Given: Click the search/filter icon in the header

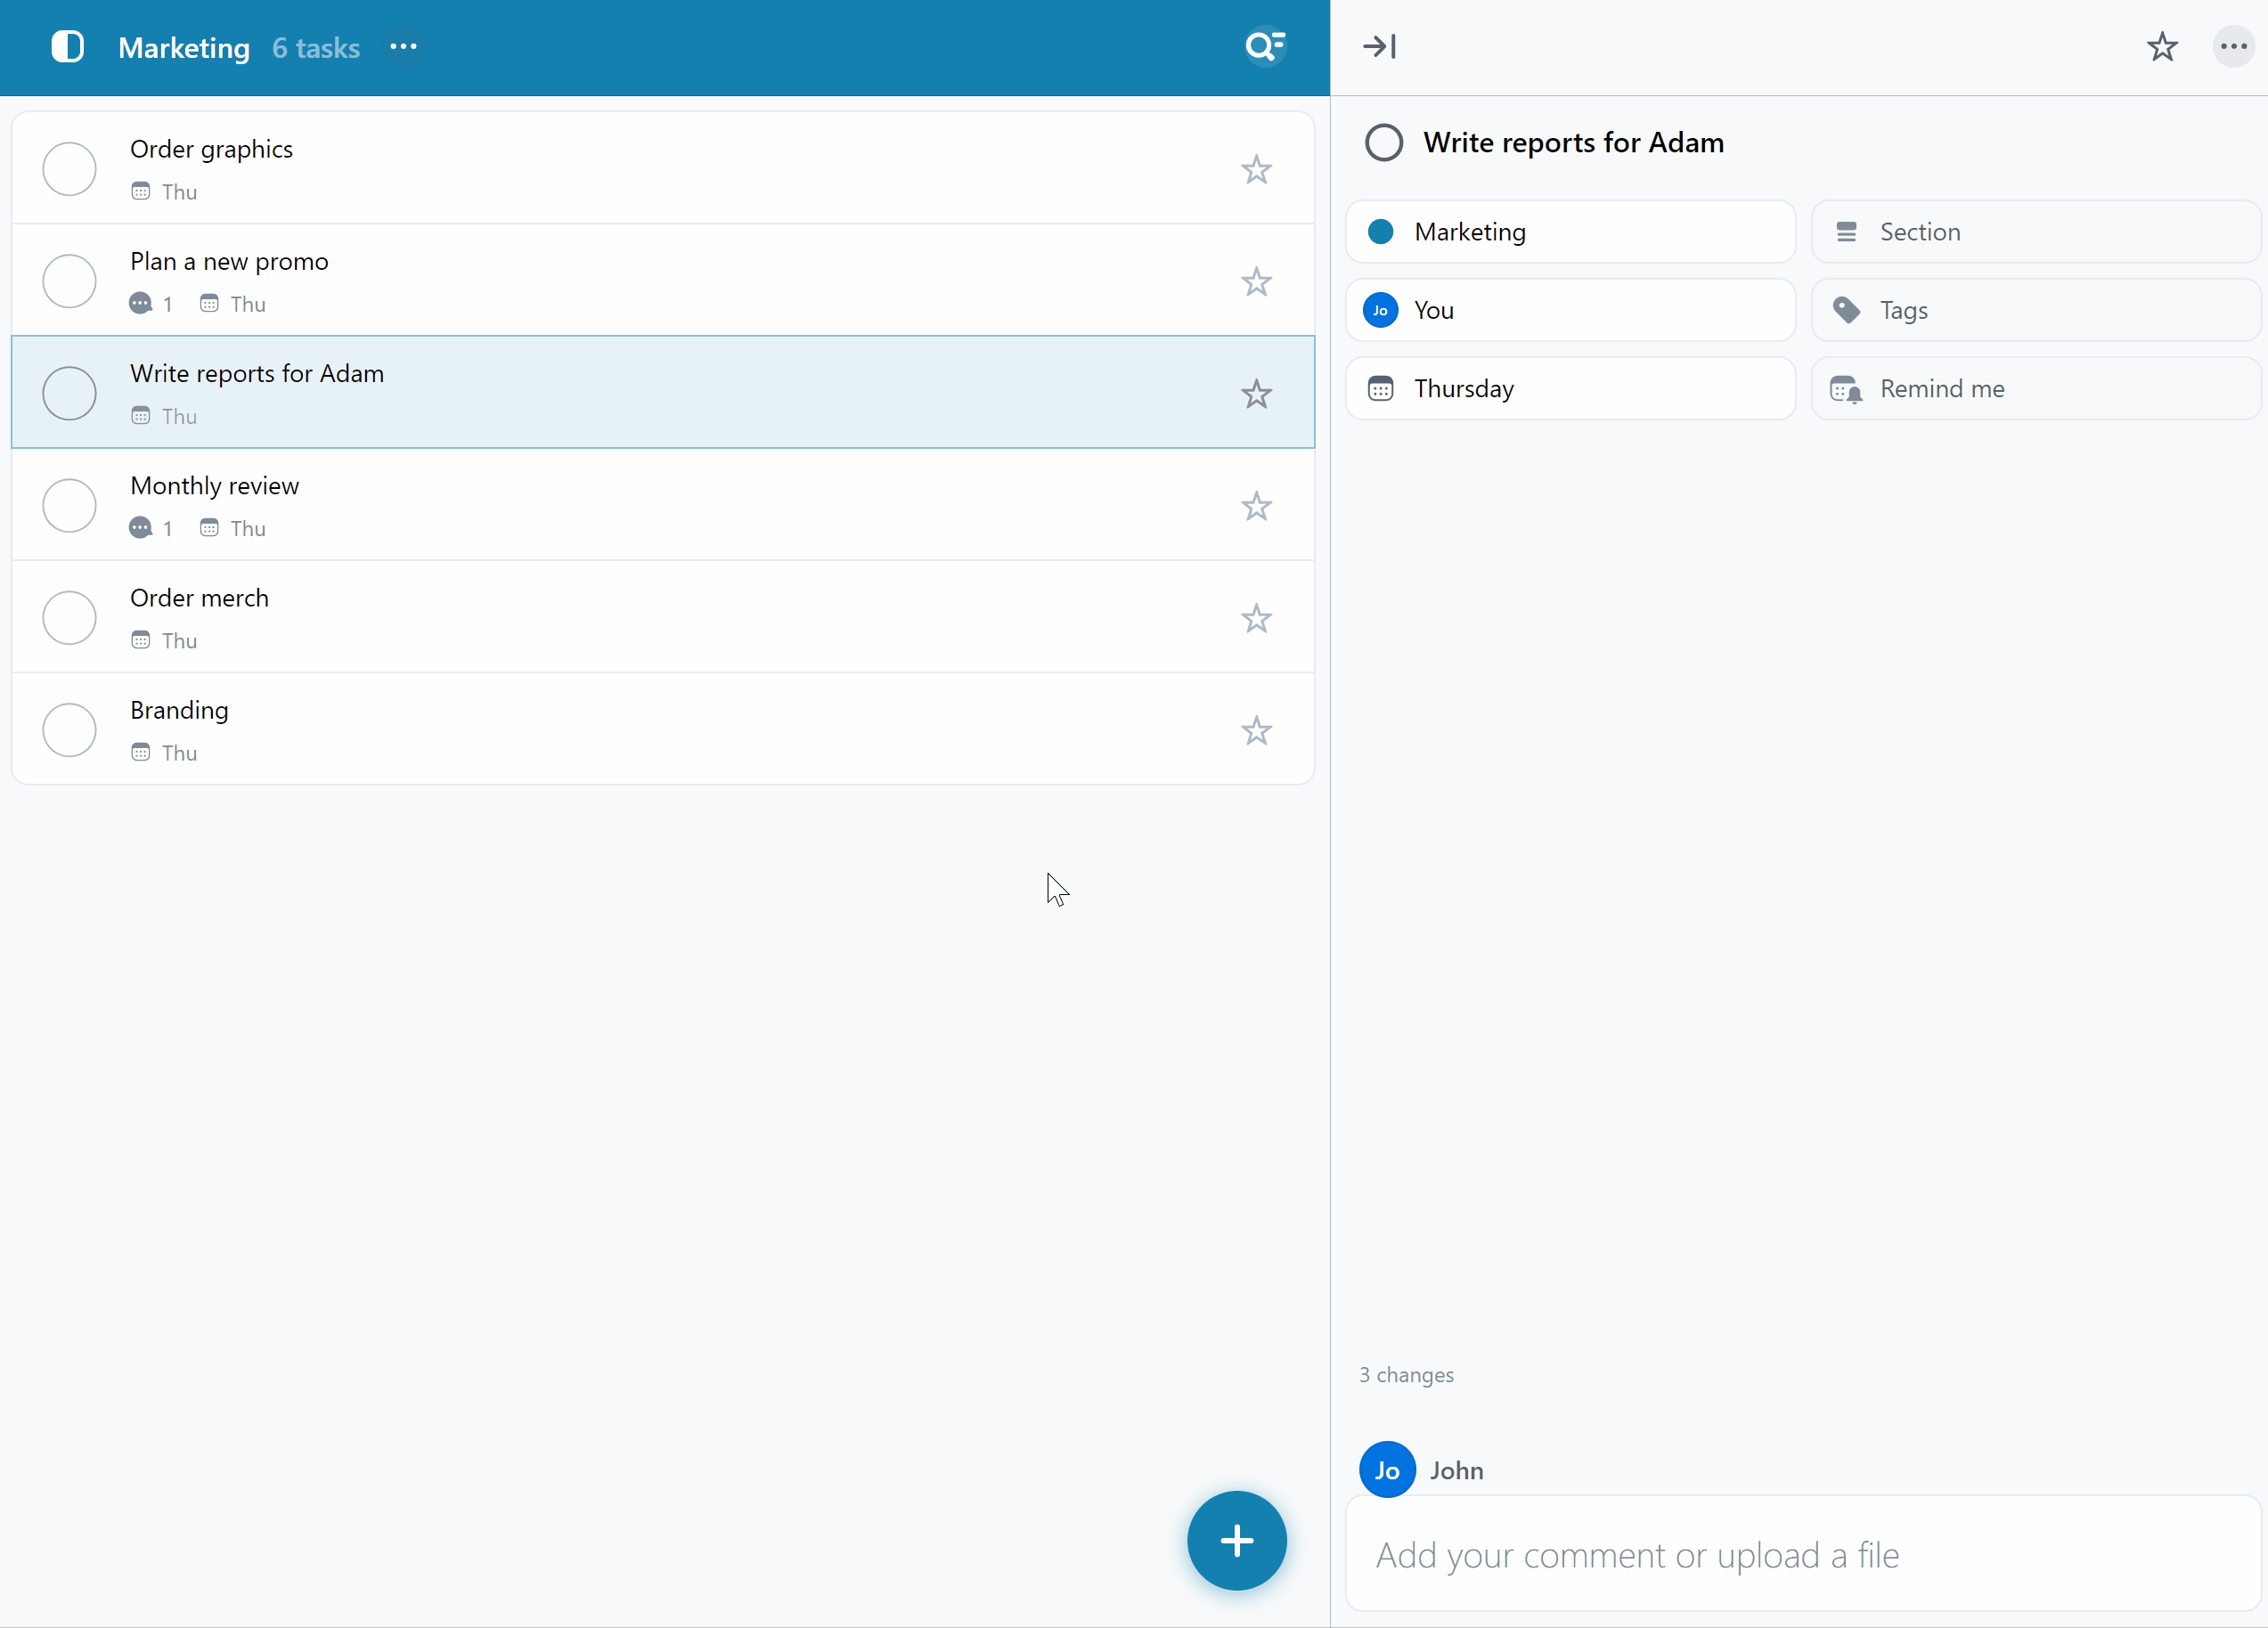Looking at the screenshot, I should (x=1264, y=47).
